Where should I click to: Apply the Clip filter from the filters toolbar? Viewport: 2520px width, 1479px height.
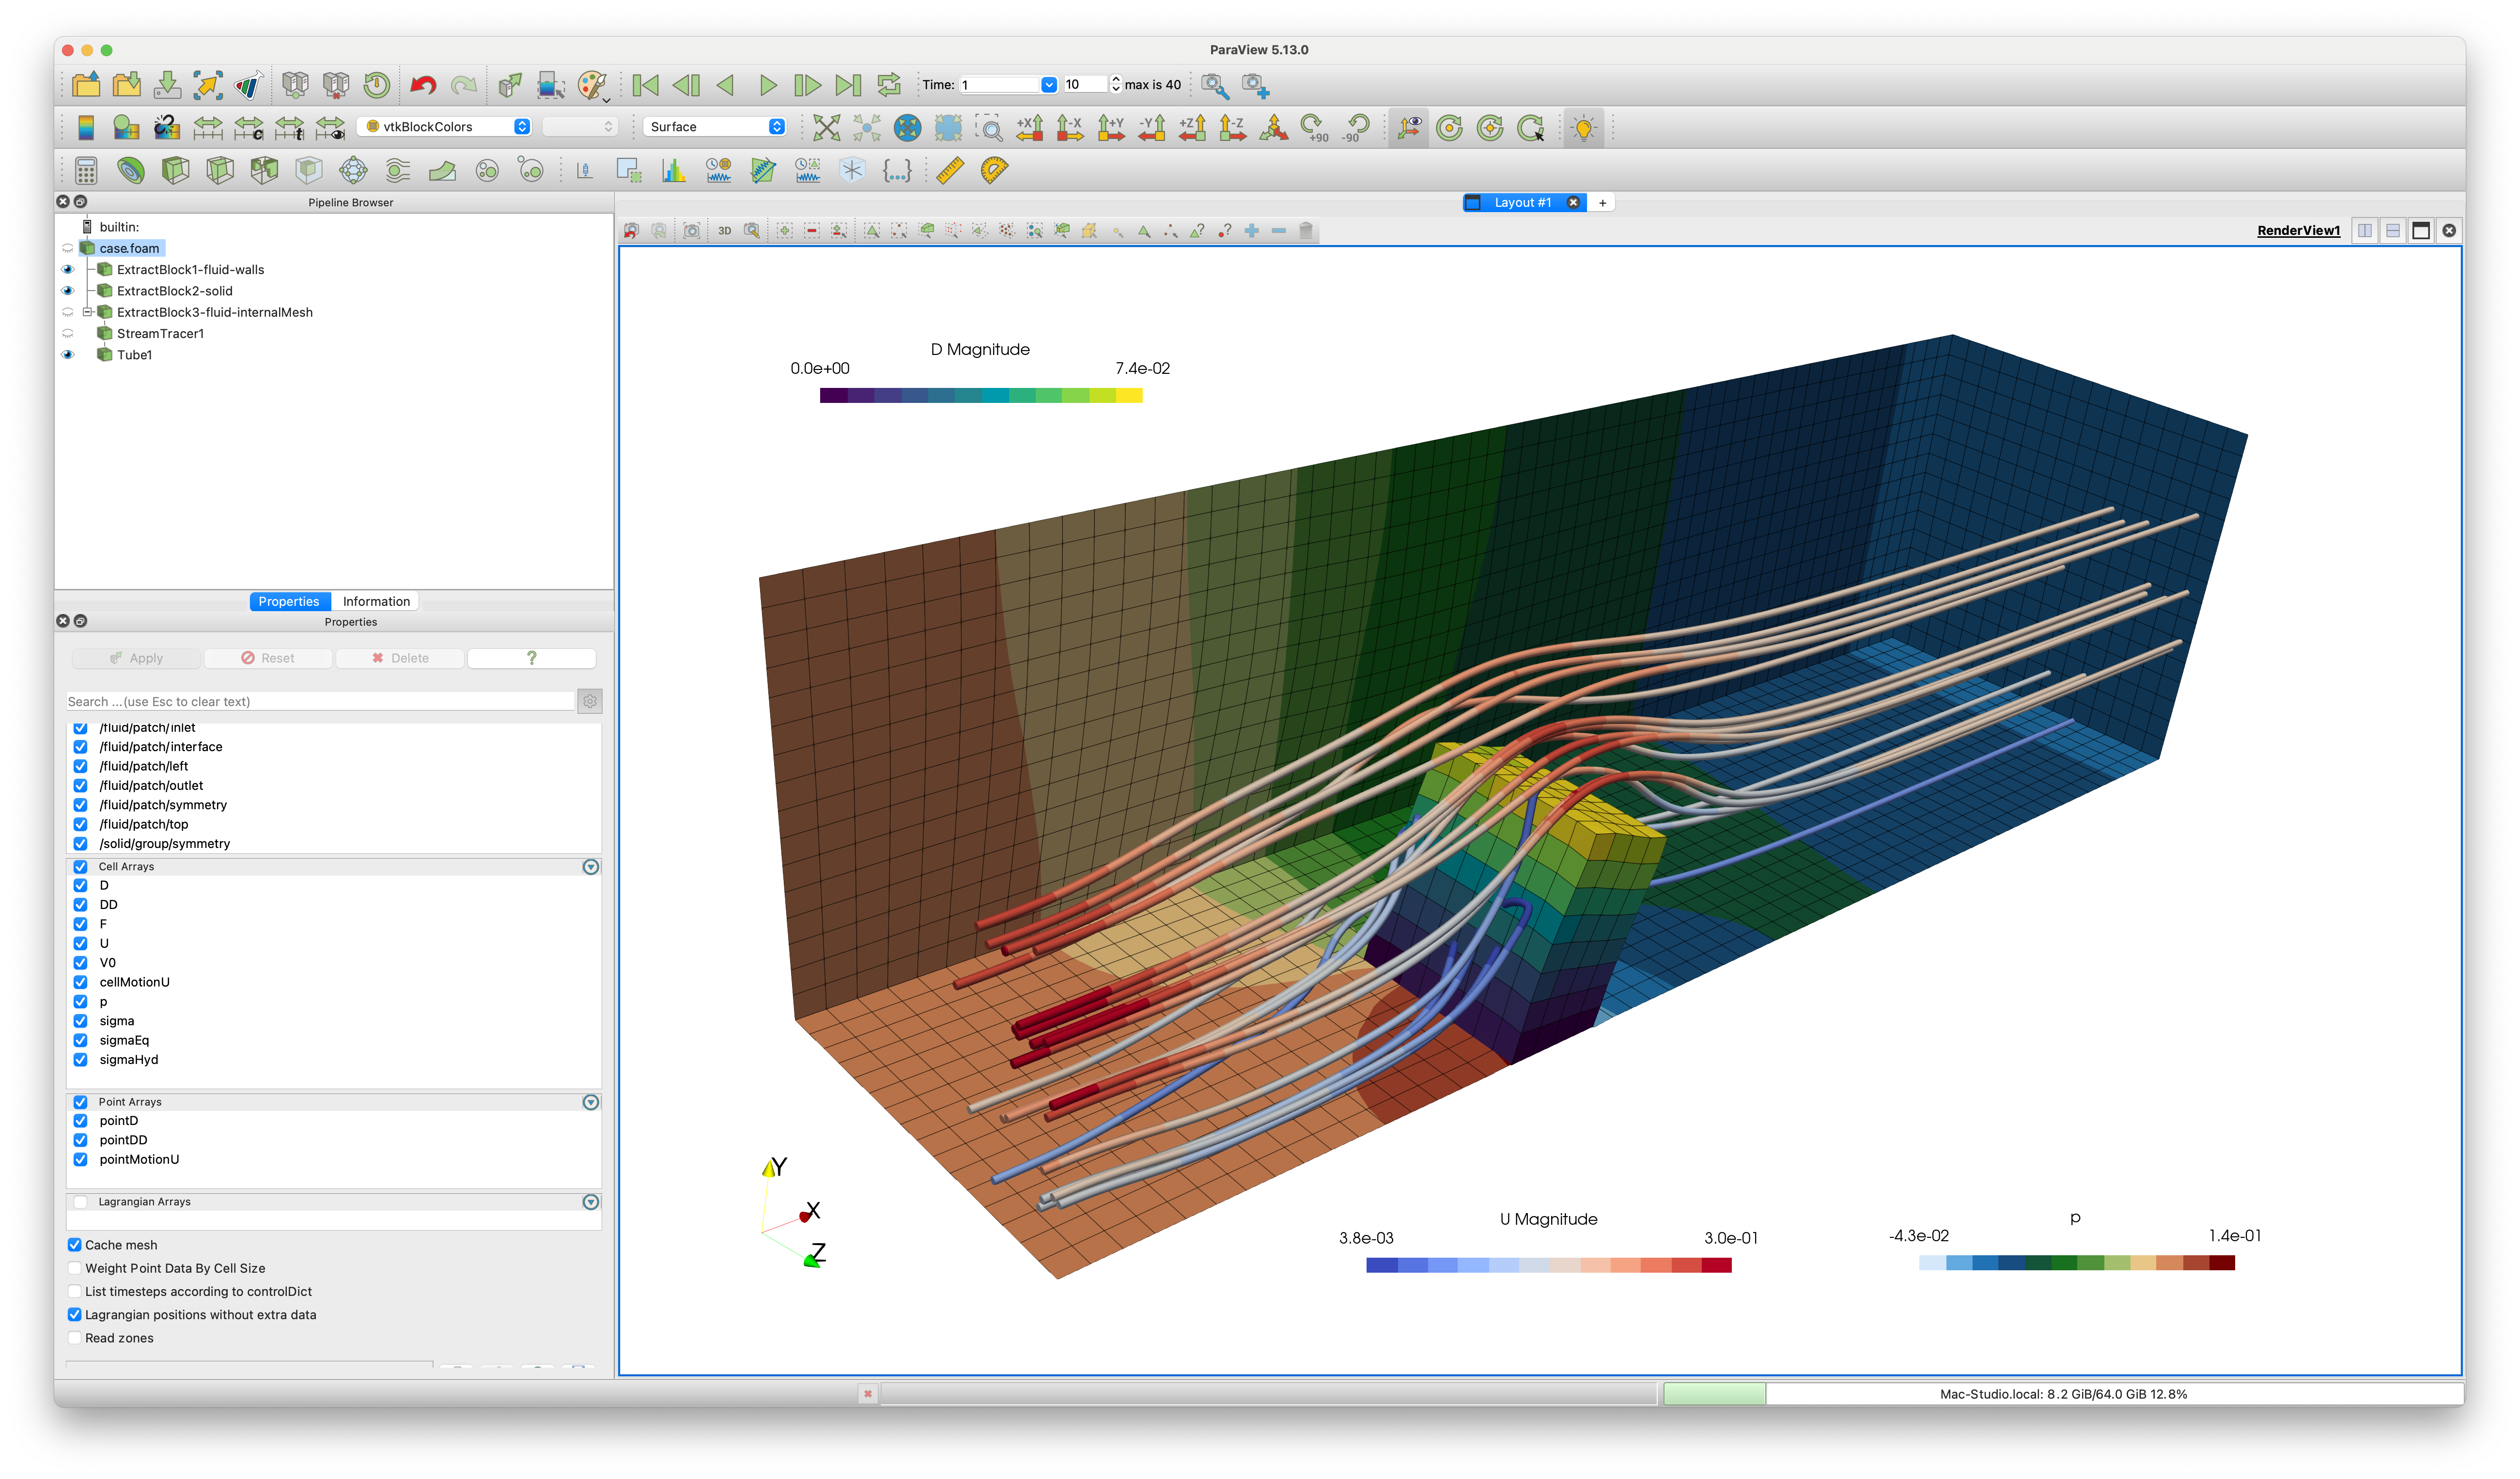(x=176, y=170)
